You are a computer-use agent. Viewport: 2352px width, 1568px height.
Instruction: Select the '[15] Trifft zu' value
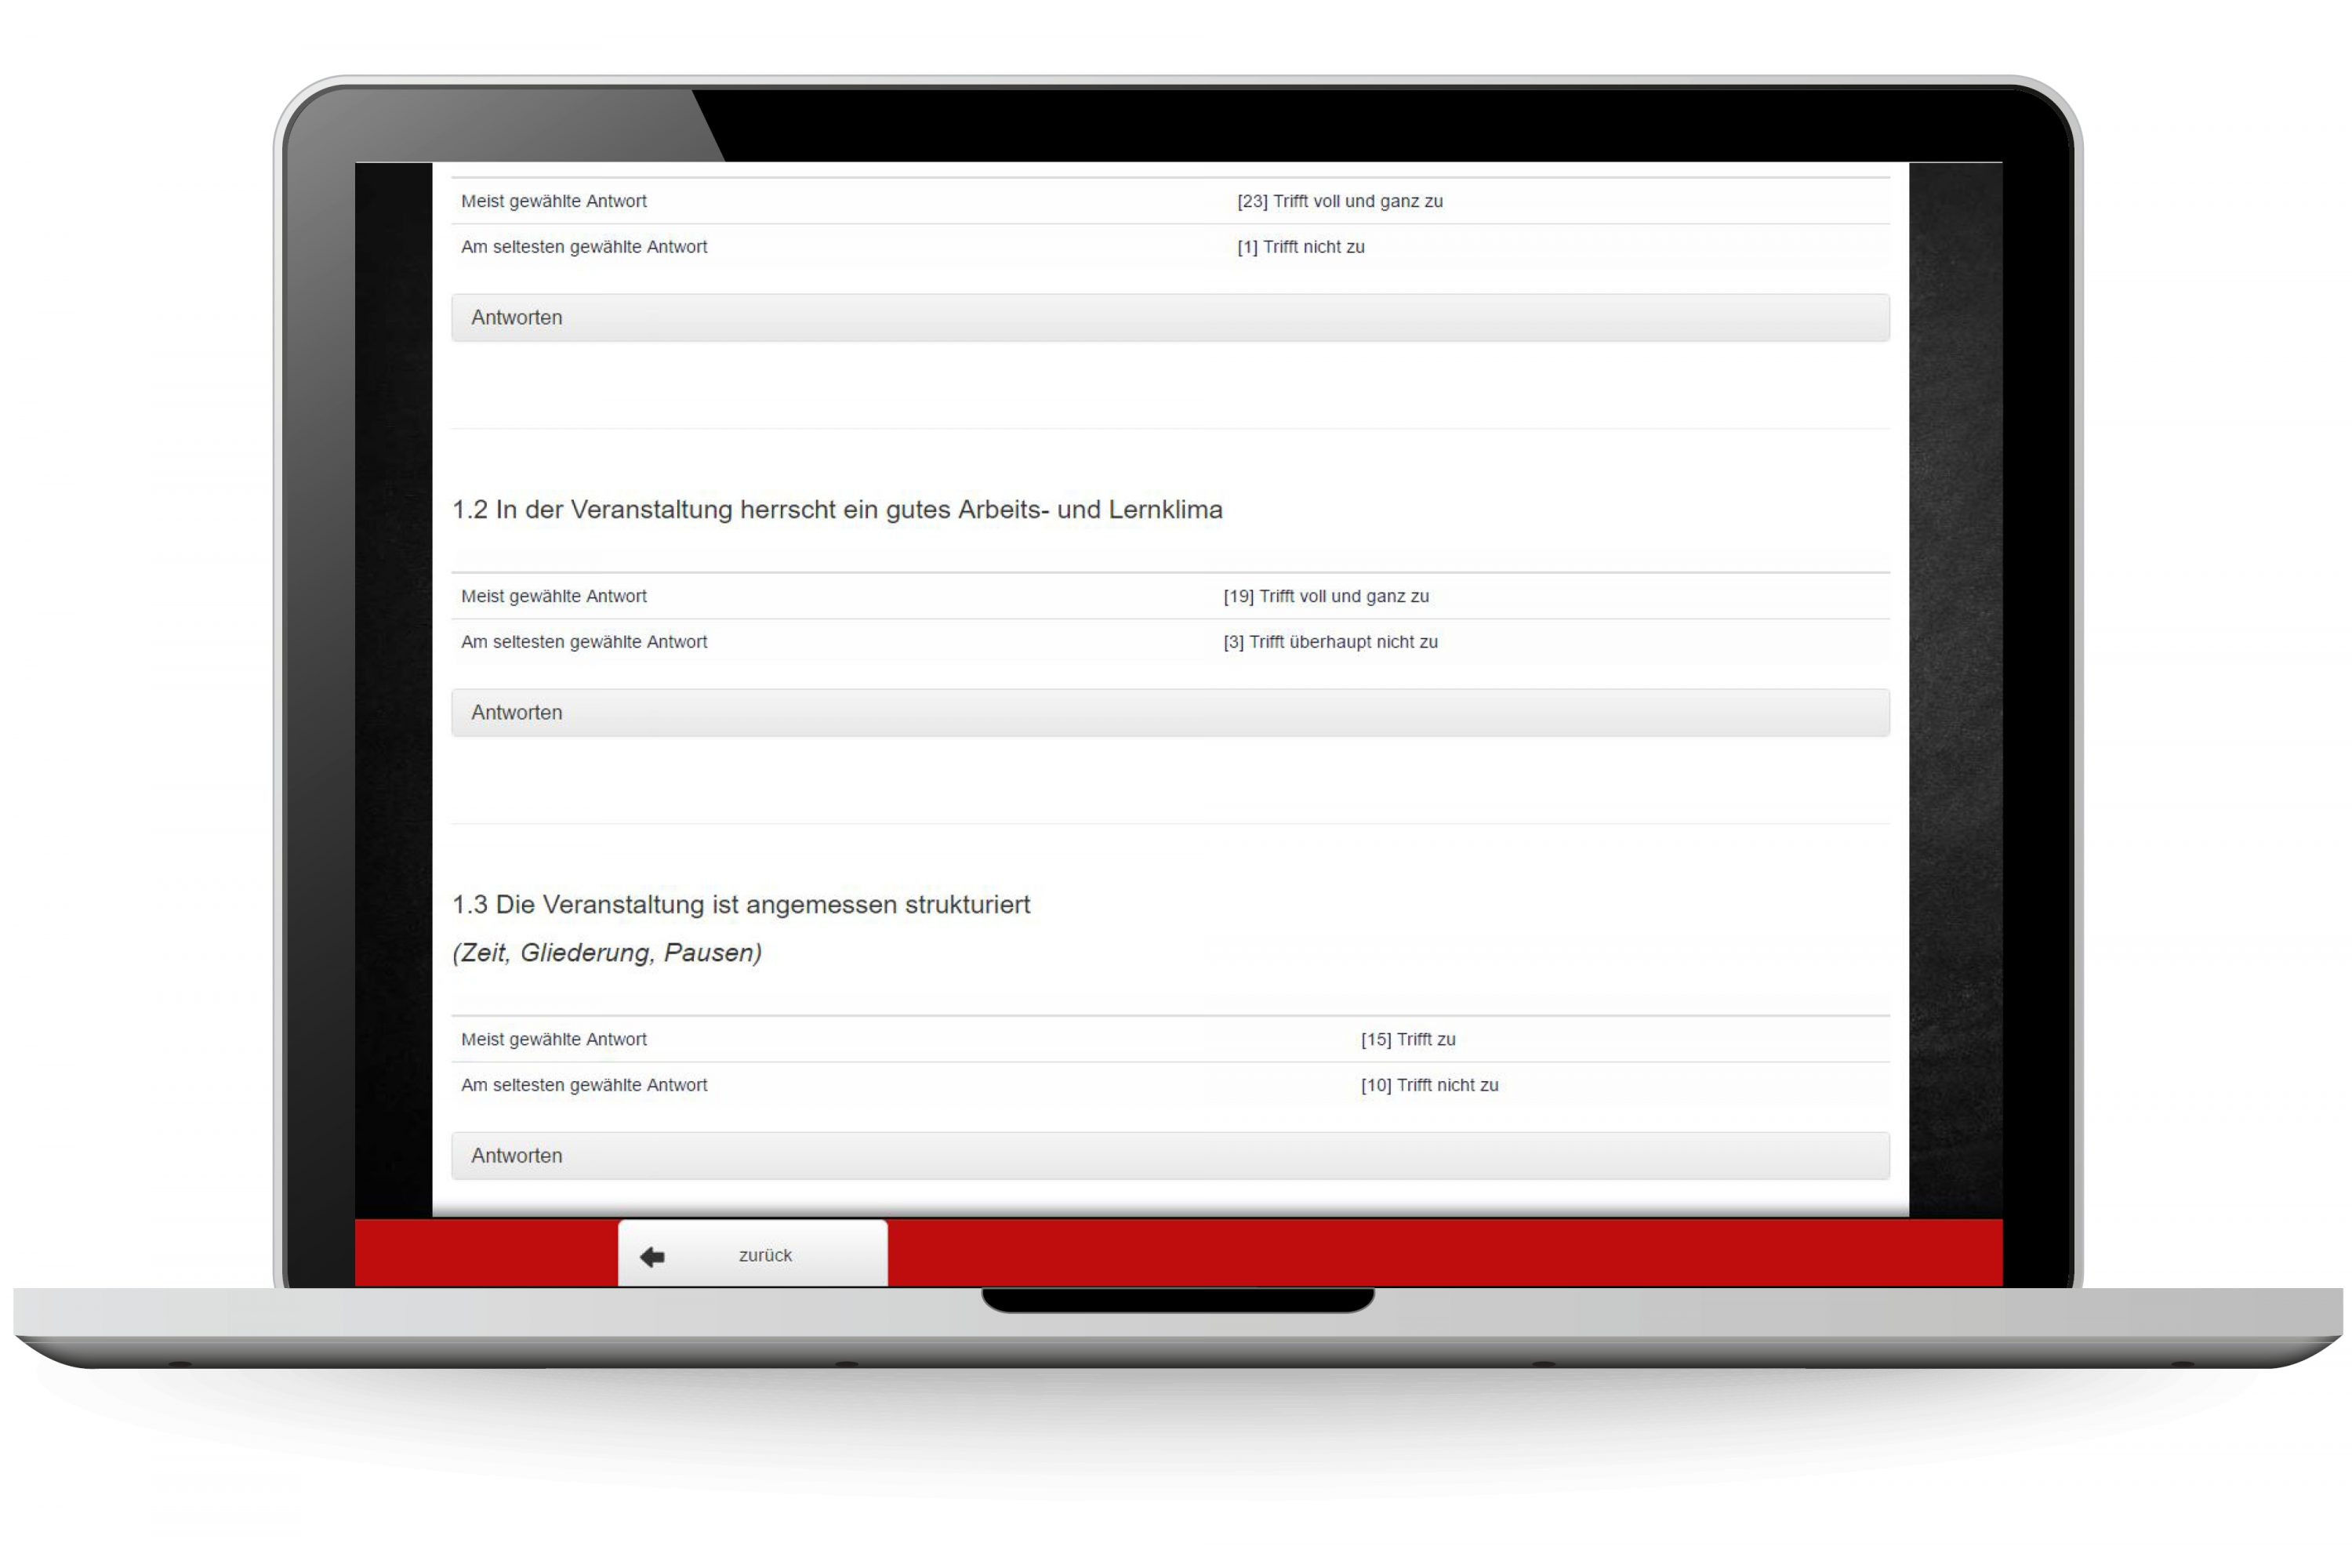[1407, 1039]
